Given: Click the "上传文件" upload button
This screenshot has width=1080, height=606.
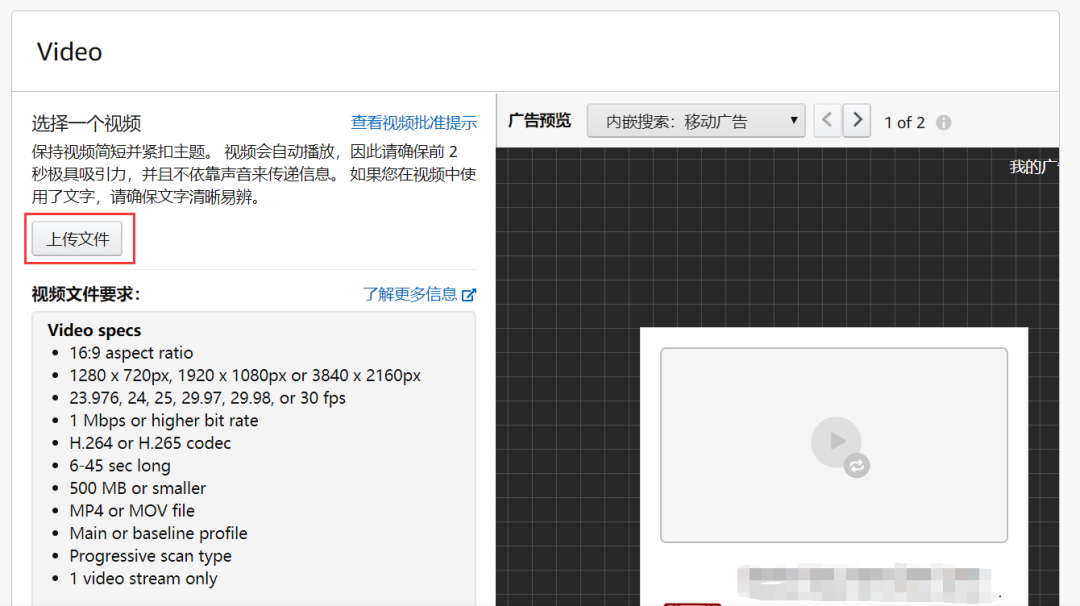Looking at the screenshot, I should (78, 239).
